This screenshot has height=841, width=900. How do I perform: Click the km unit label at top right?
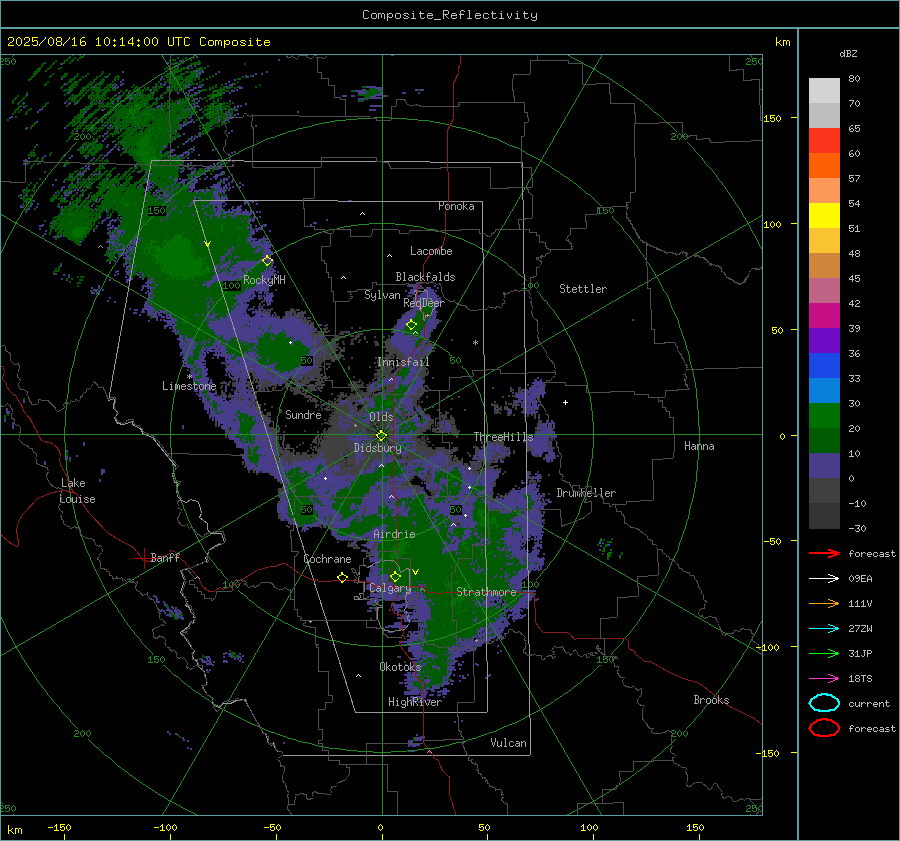[782, 42]
